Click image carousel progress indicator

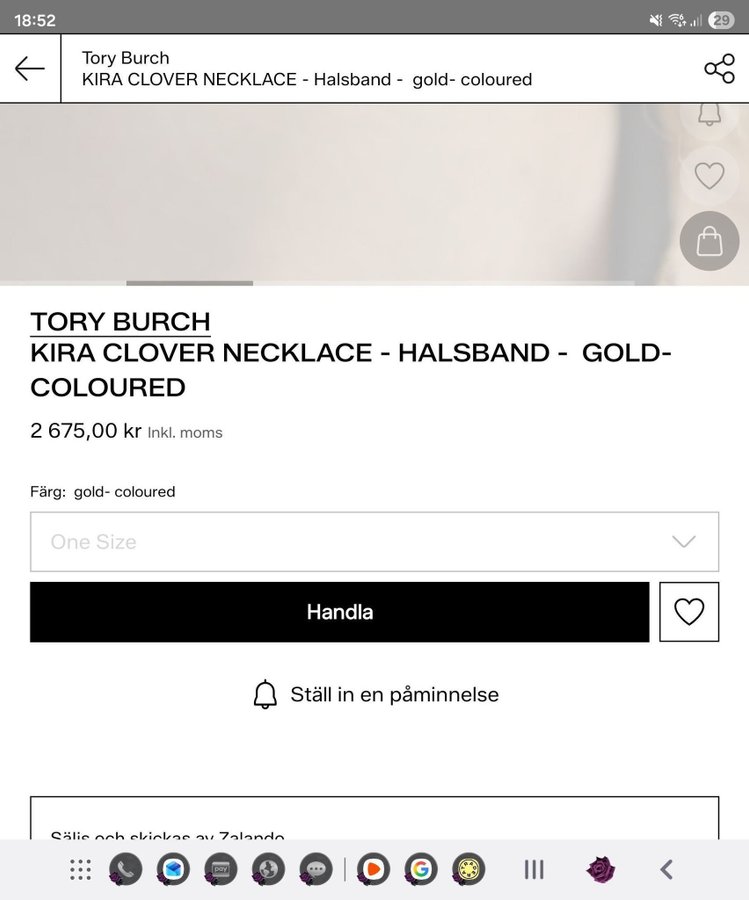pyautogui.click(x=189, y=283)
